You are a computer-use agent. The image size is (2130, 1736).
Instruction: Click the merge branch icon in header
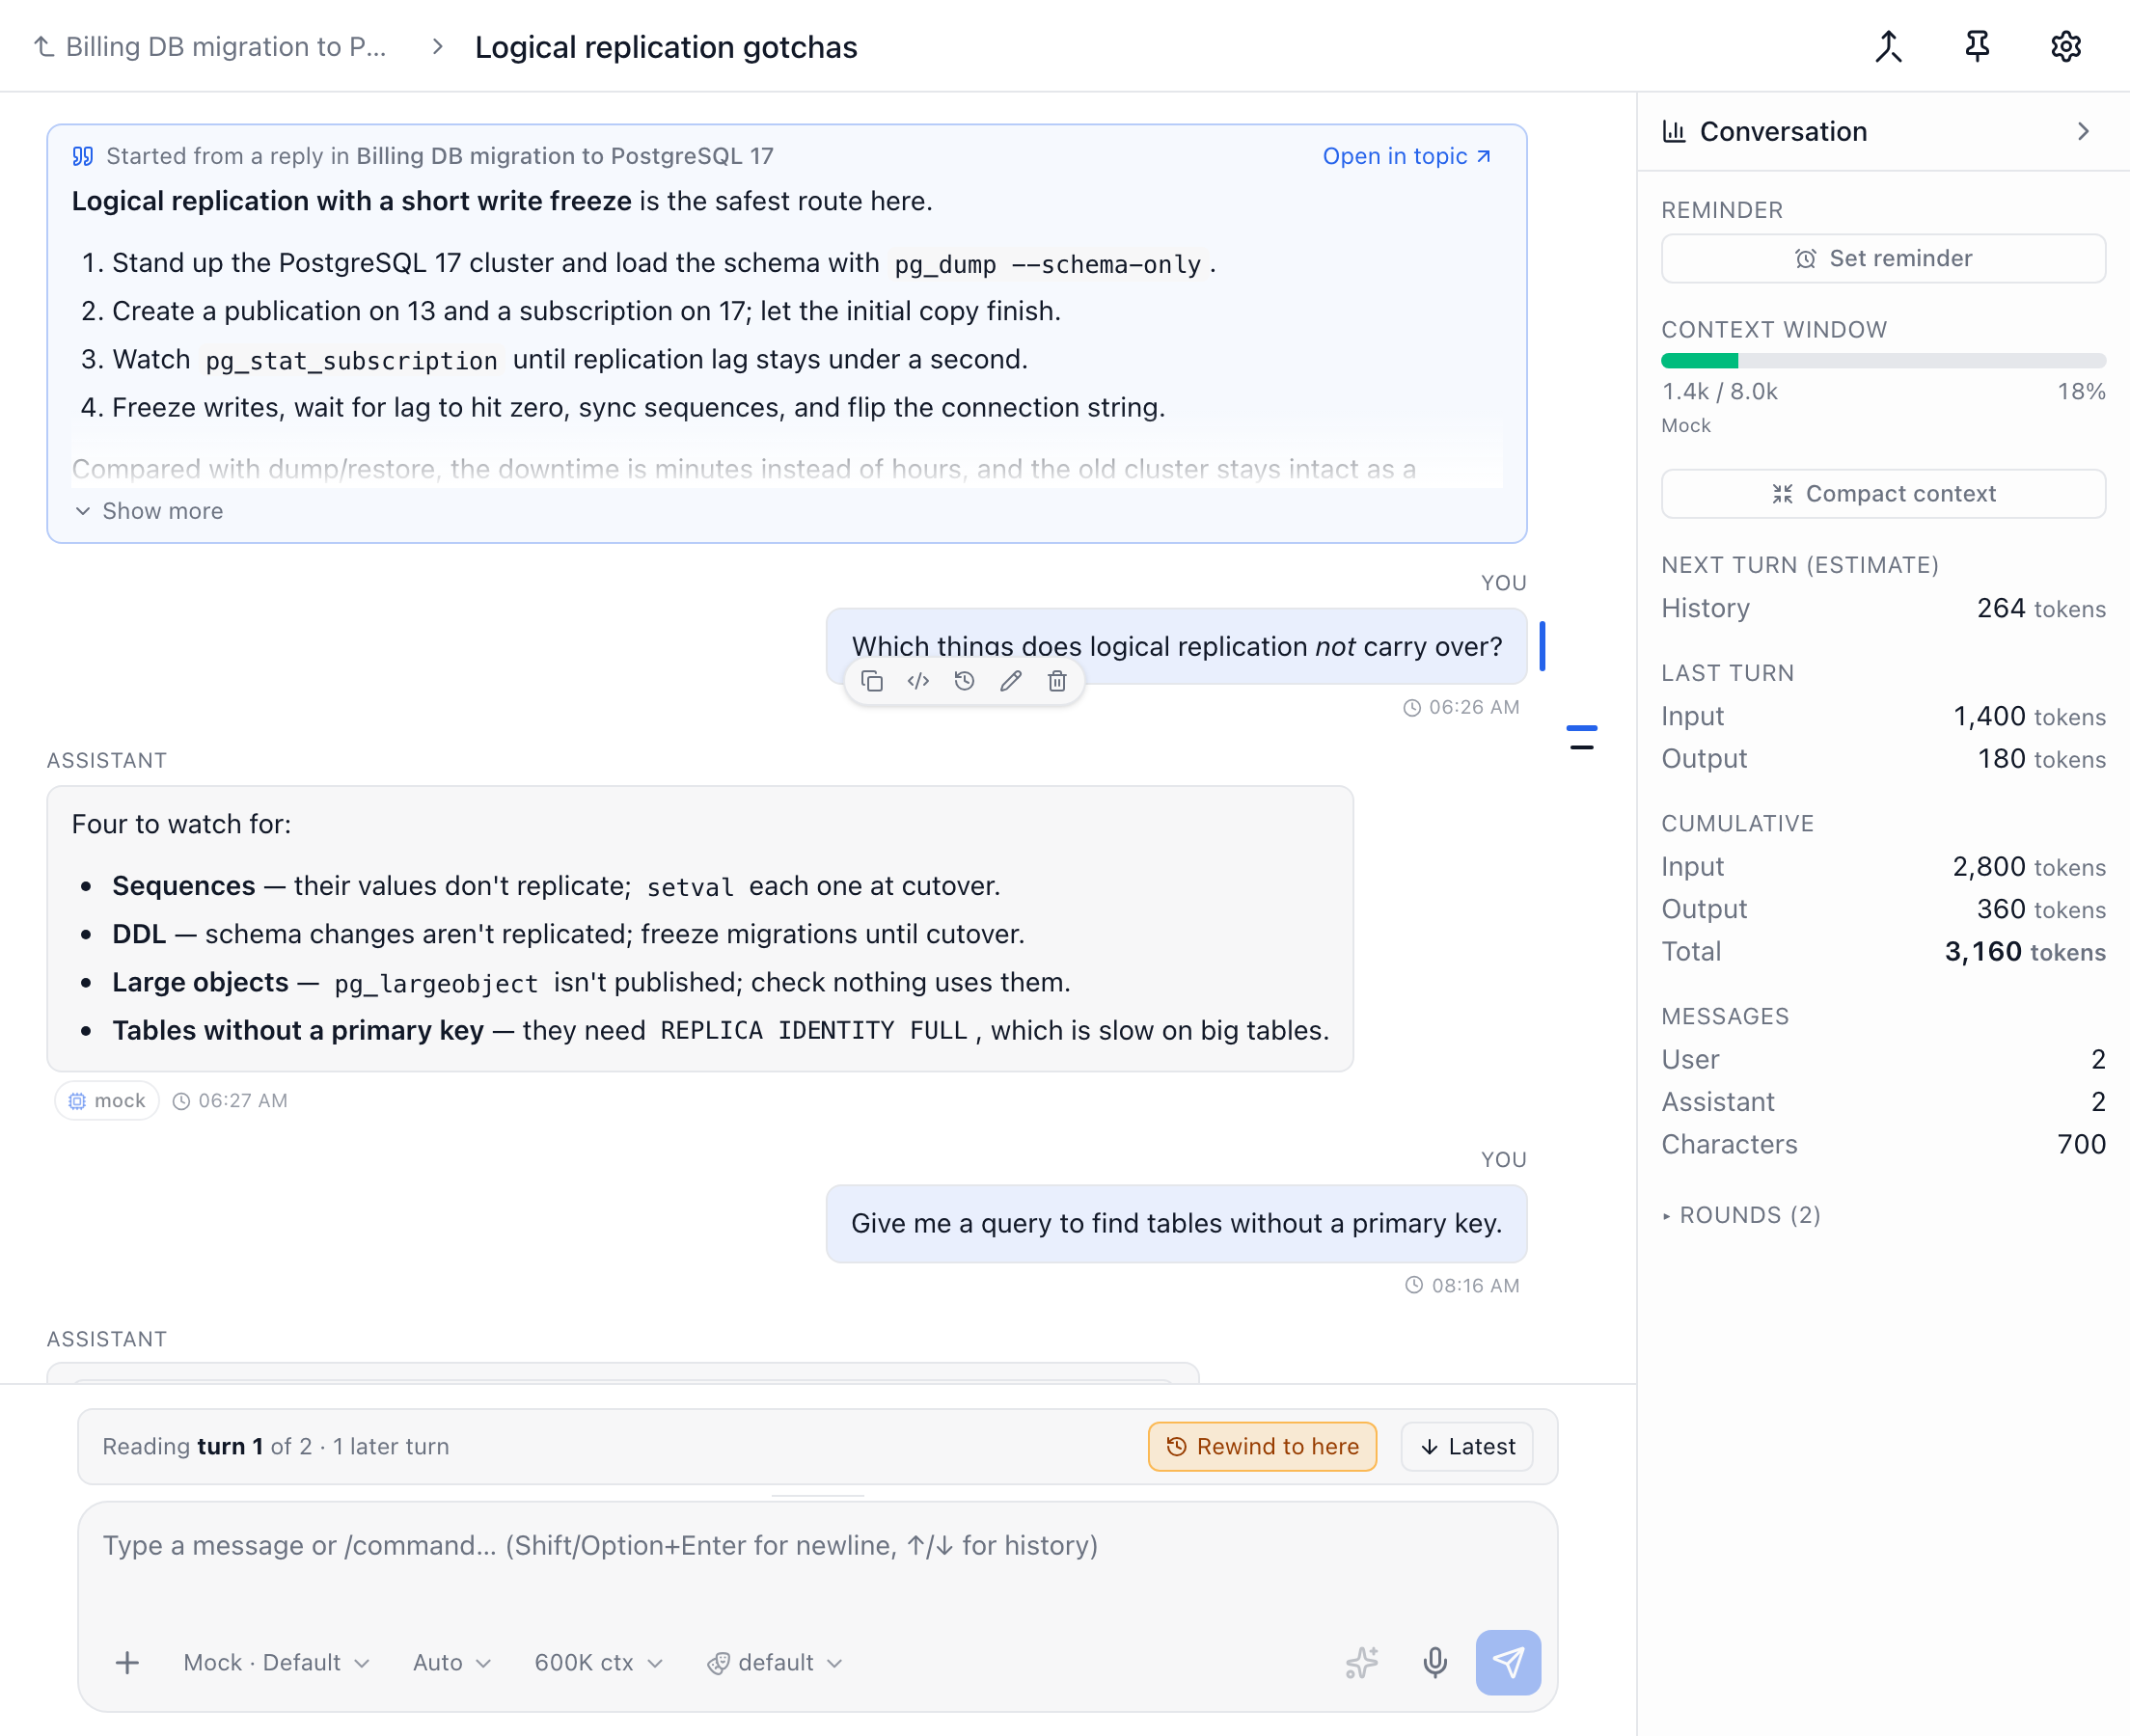click(1888, 46)
